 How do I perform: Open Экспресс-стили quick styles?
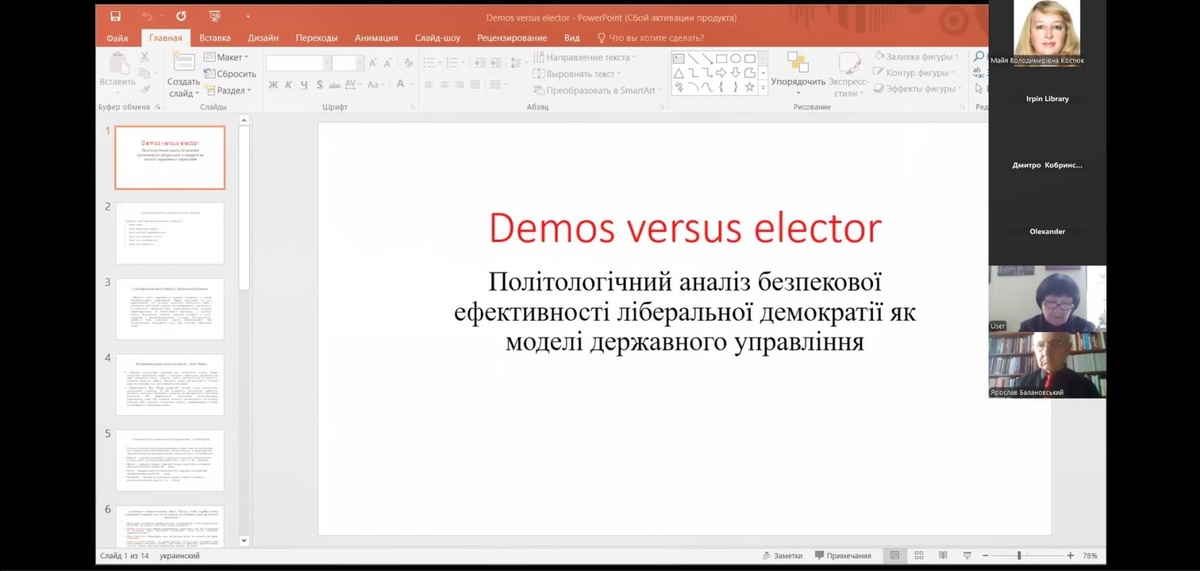[847, 75]
